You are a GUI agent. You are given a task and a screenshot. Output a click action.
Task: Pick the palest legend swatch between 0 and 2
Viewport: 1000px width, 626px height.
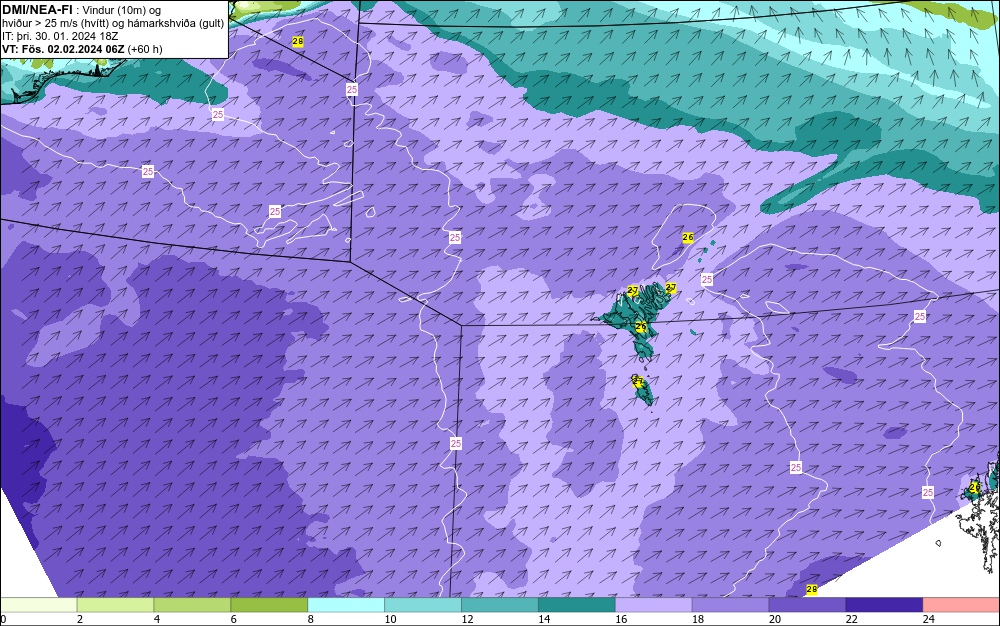(x=38, y=605)
